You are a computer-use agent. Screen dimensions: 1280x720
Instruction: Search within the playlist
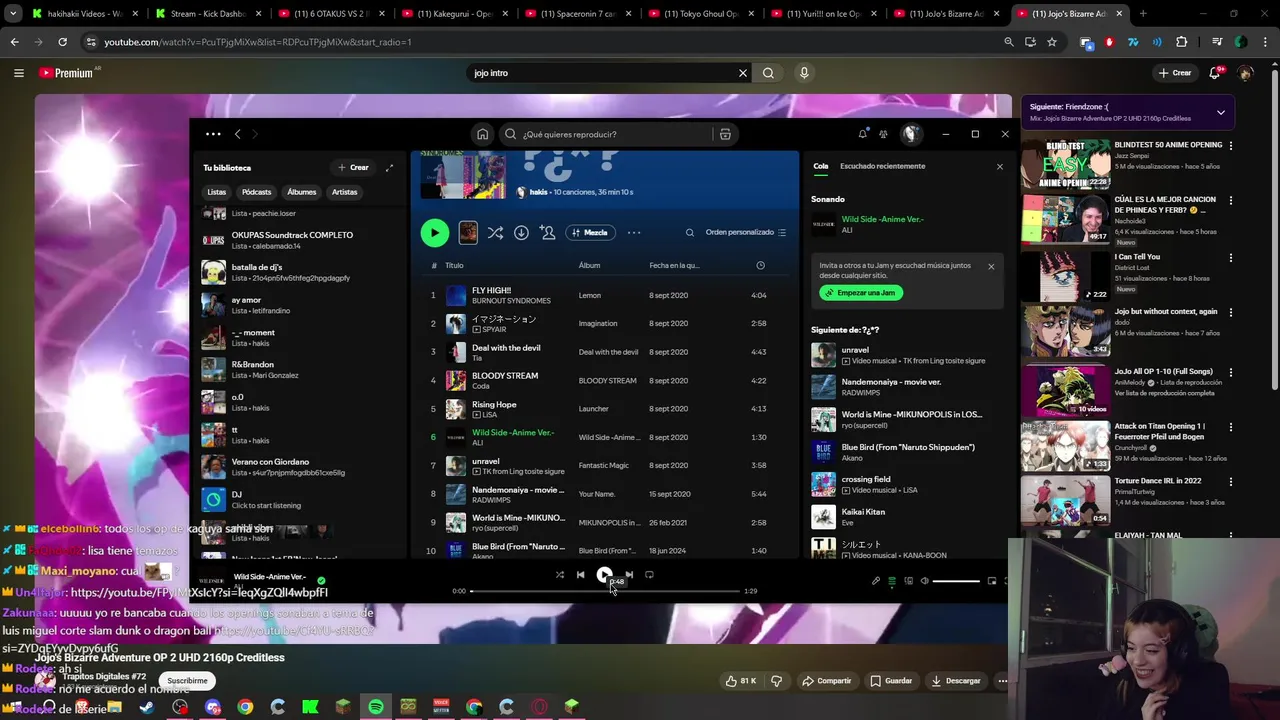pos(689,232)
